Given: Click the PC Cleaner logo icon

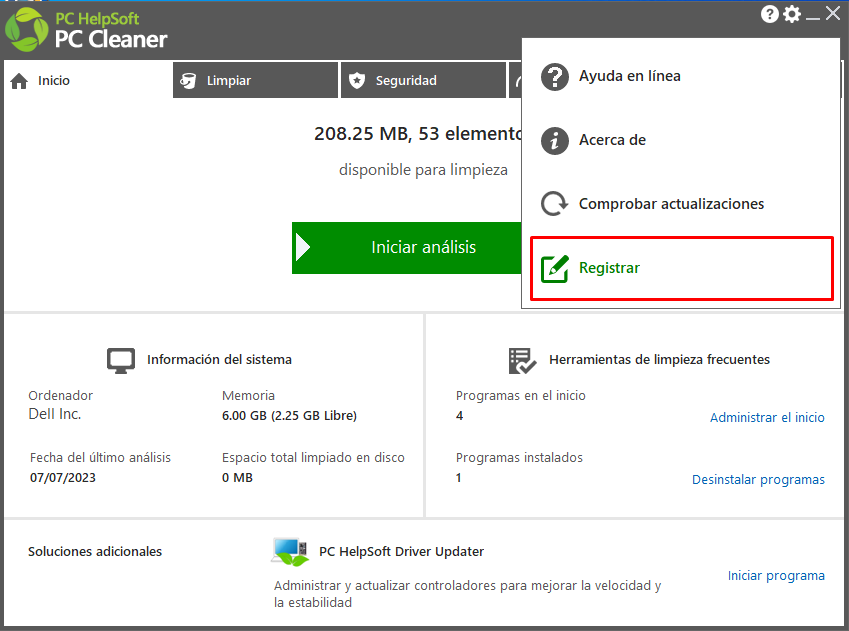Looking at the screenshot, I should (x=27, y=29).
